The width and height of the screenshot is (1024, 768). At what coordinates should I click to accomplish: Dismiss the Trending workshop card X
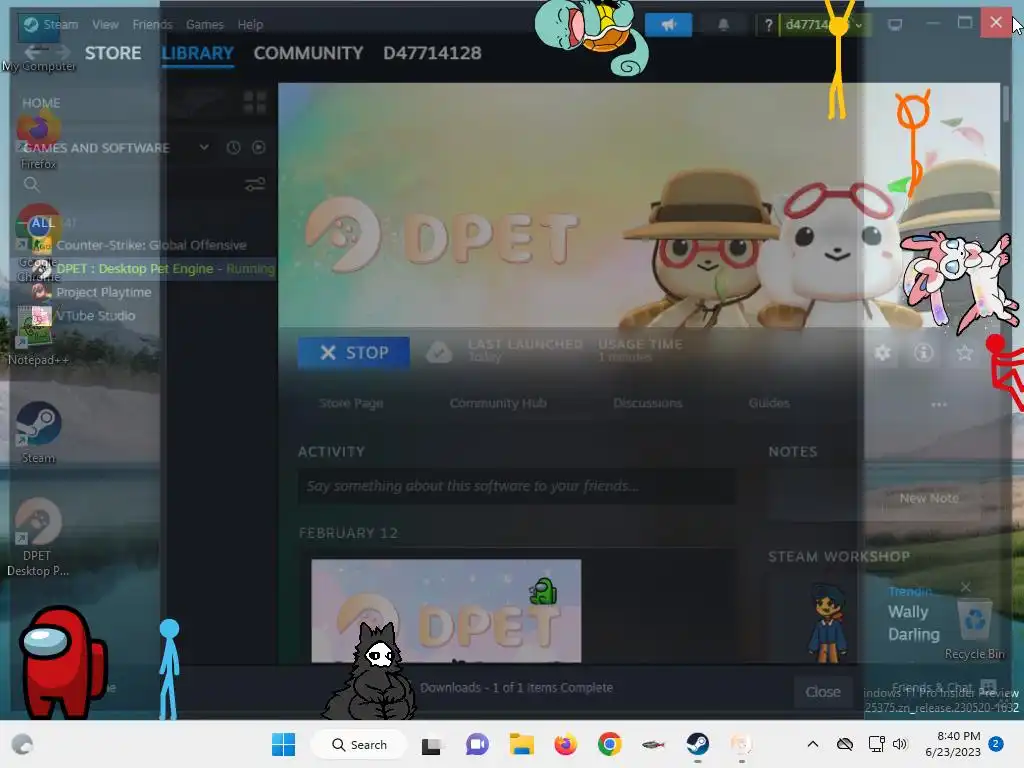click(x=966, y=586)
